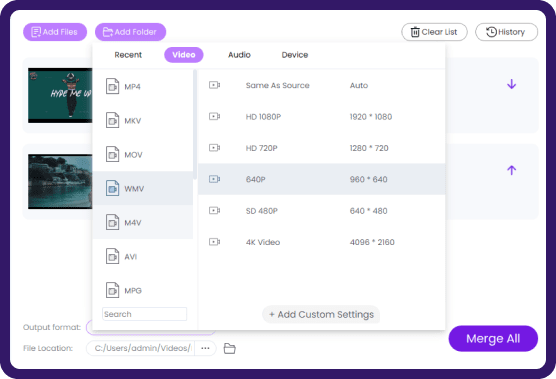This screenshot has width=556, height=379.
Task: Select the Hype Me Up video thumbnail
Action: pos(60,95)
